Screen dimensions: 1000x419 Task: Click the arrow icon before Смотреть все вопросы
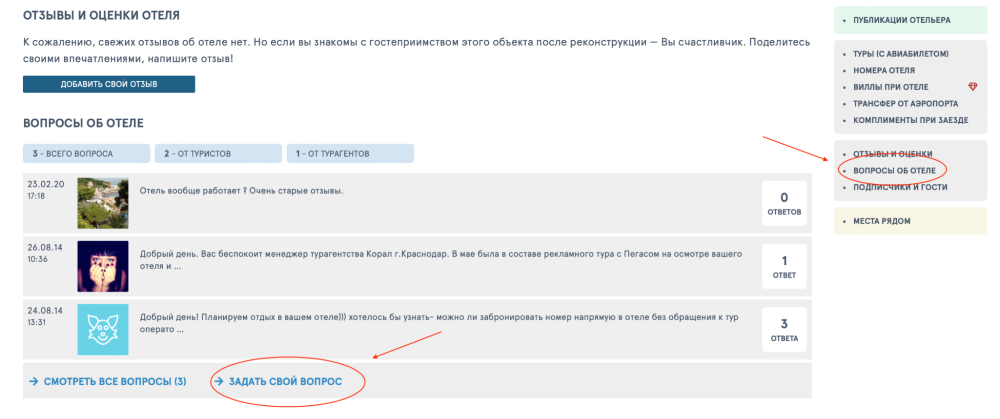click(x=34, y=381)
